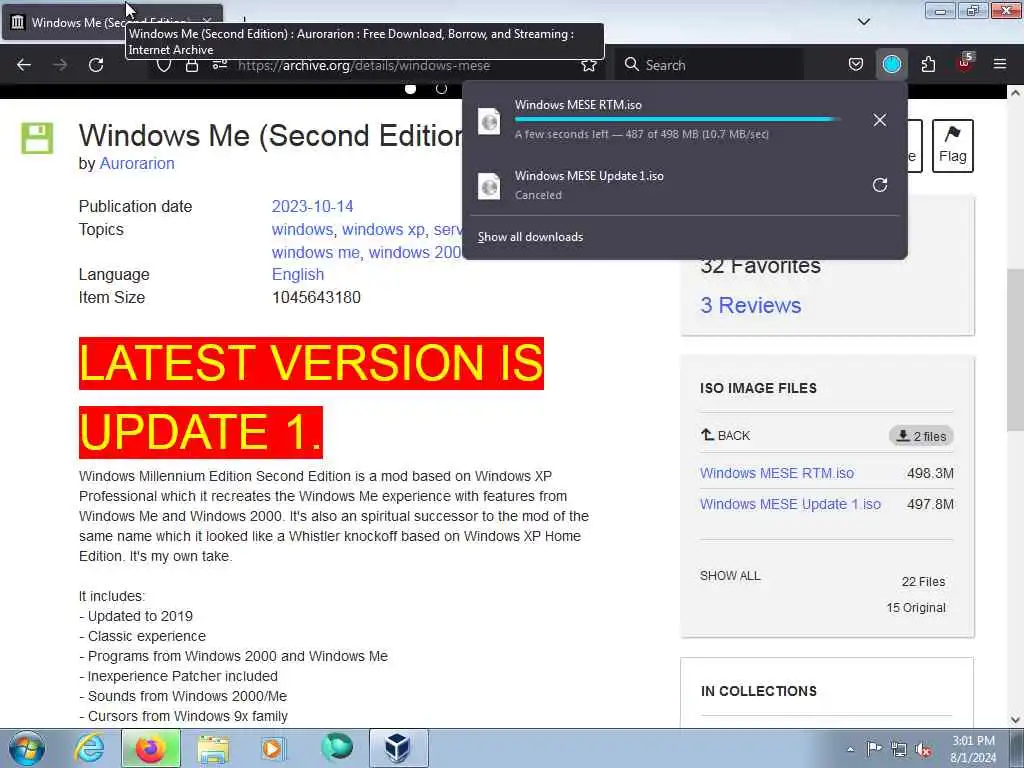
Task: Bookmark this page with the star icon
Action: 588,65
